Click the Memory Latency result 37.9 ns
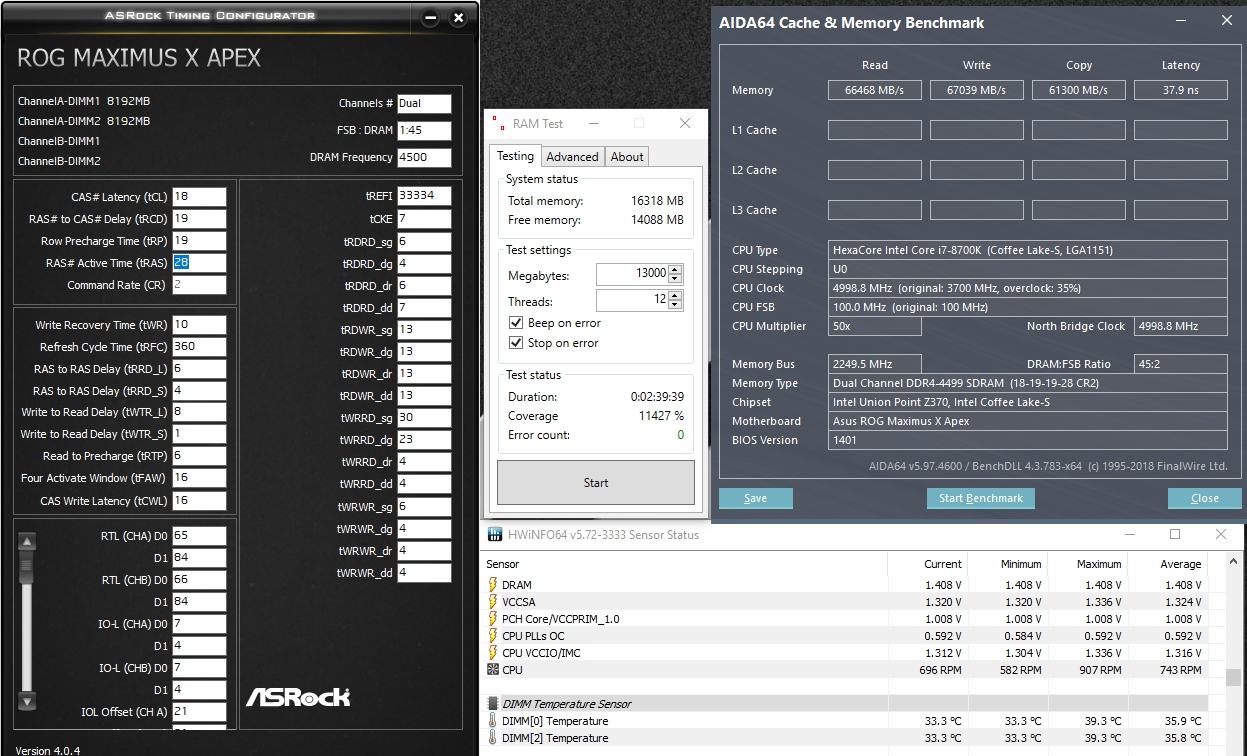 pos(1181,90)
